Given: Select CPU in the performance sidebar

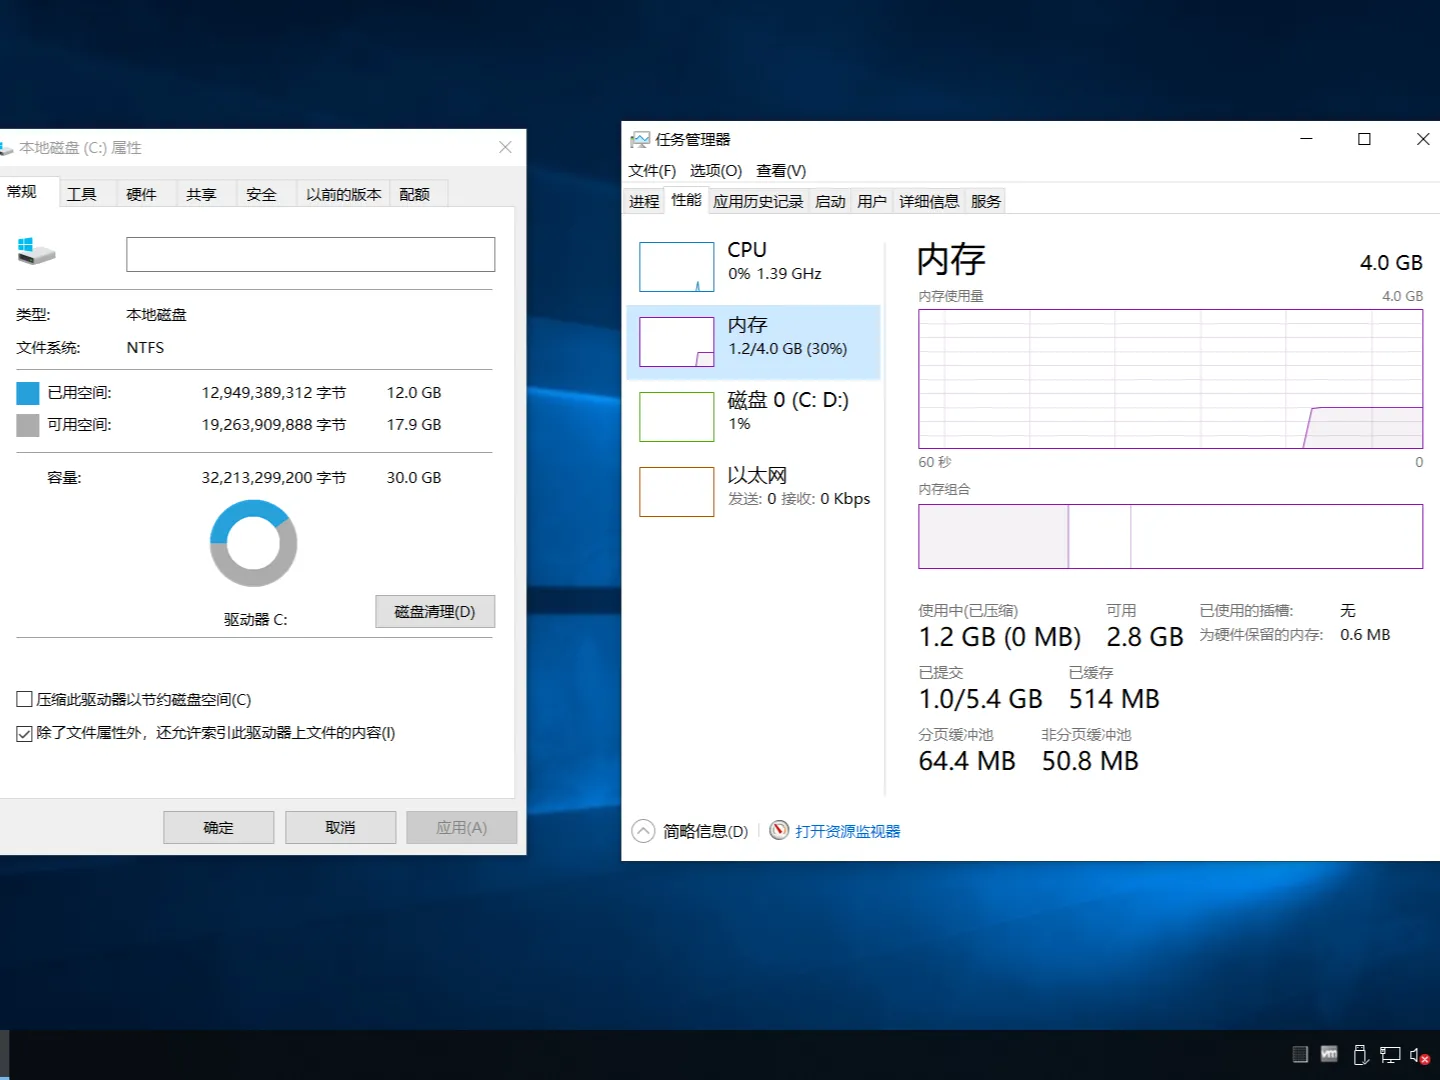Looking at the screenshot, I should pyautogui.click(x=753, y=262).
